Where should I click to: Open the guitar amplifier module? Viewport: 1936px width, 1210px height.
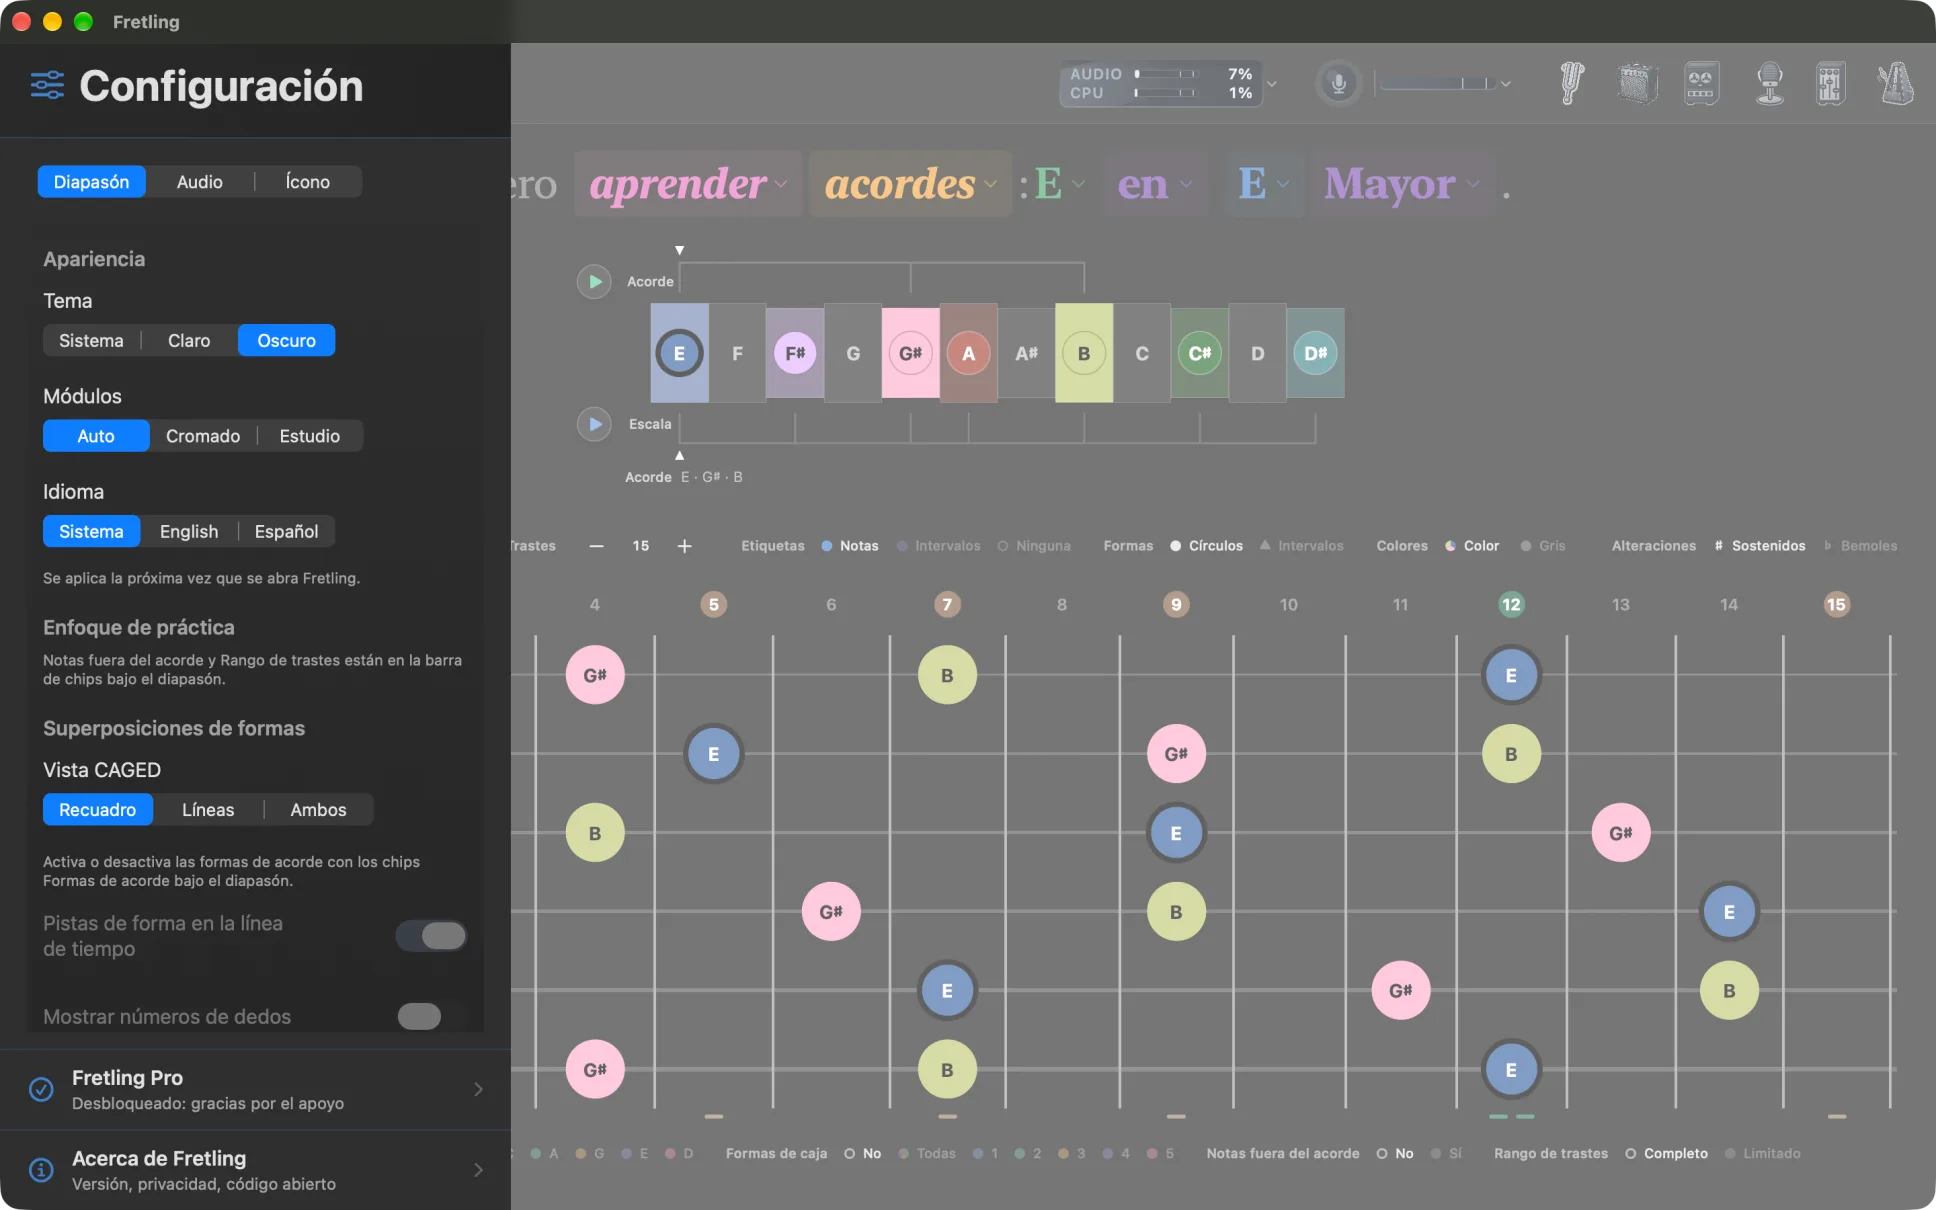click(1637, 83)
